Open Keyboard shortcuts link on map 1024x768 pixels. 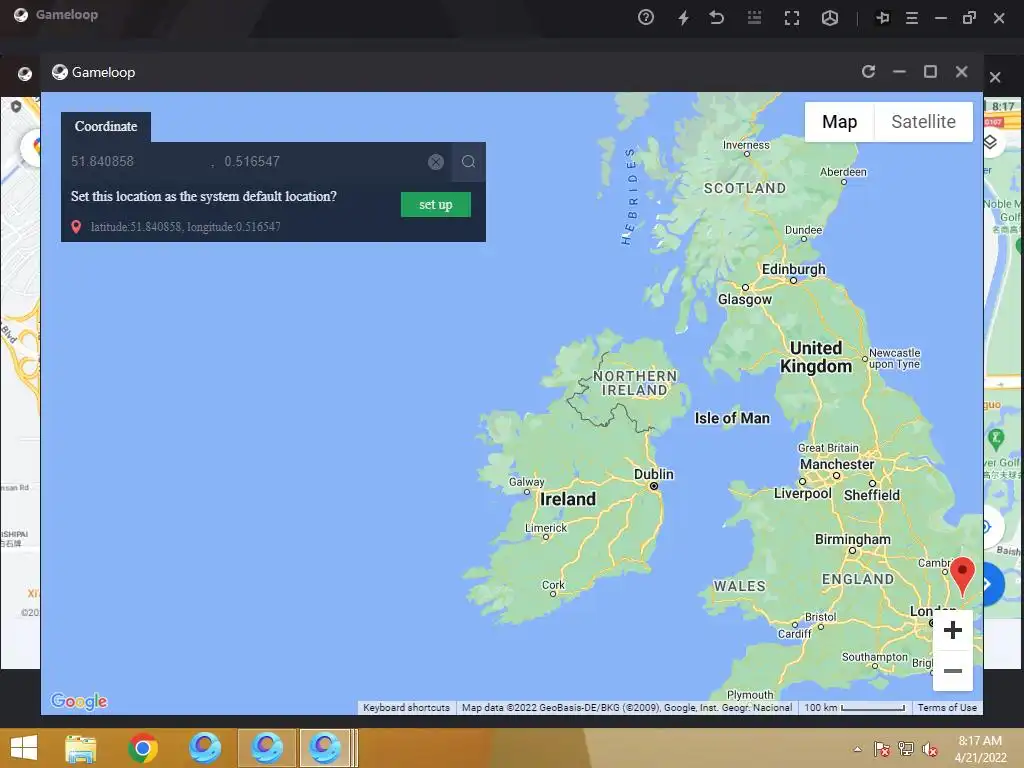(x=406, y=707)
